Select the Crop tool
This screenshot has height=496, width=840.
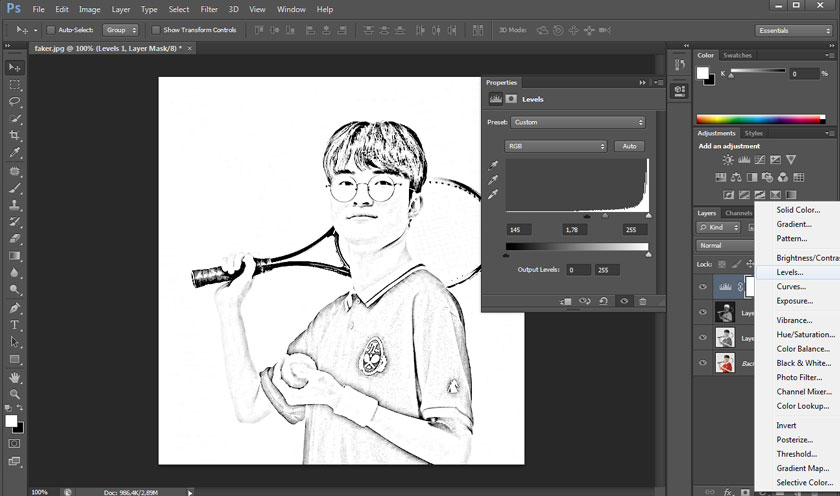coord(14,136)
